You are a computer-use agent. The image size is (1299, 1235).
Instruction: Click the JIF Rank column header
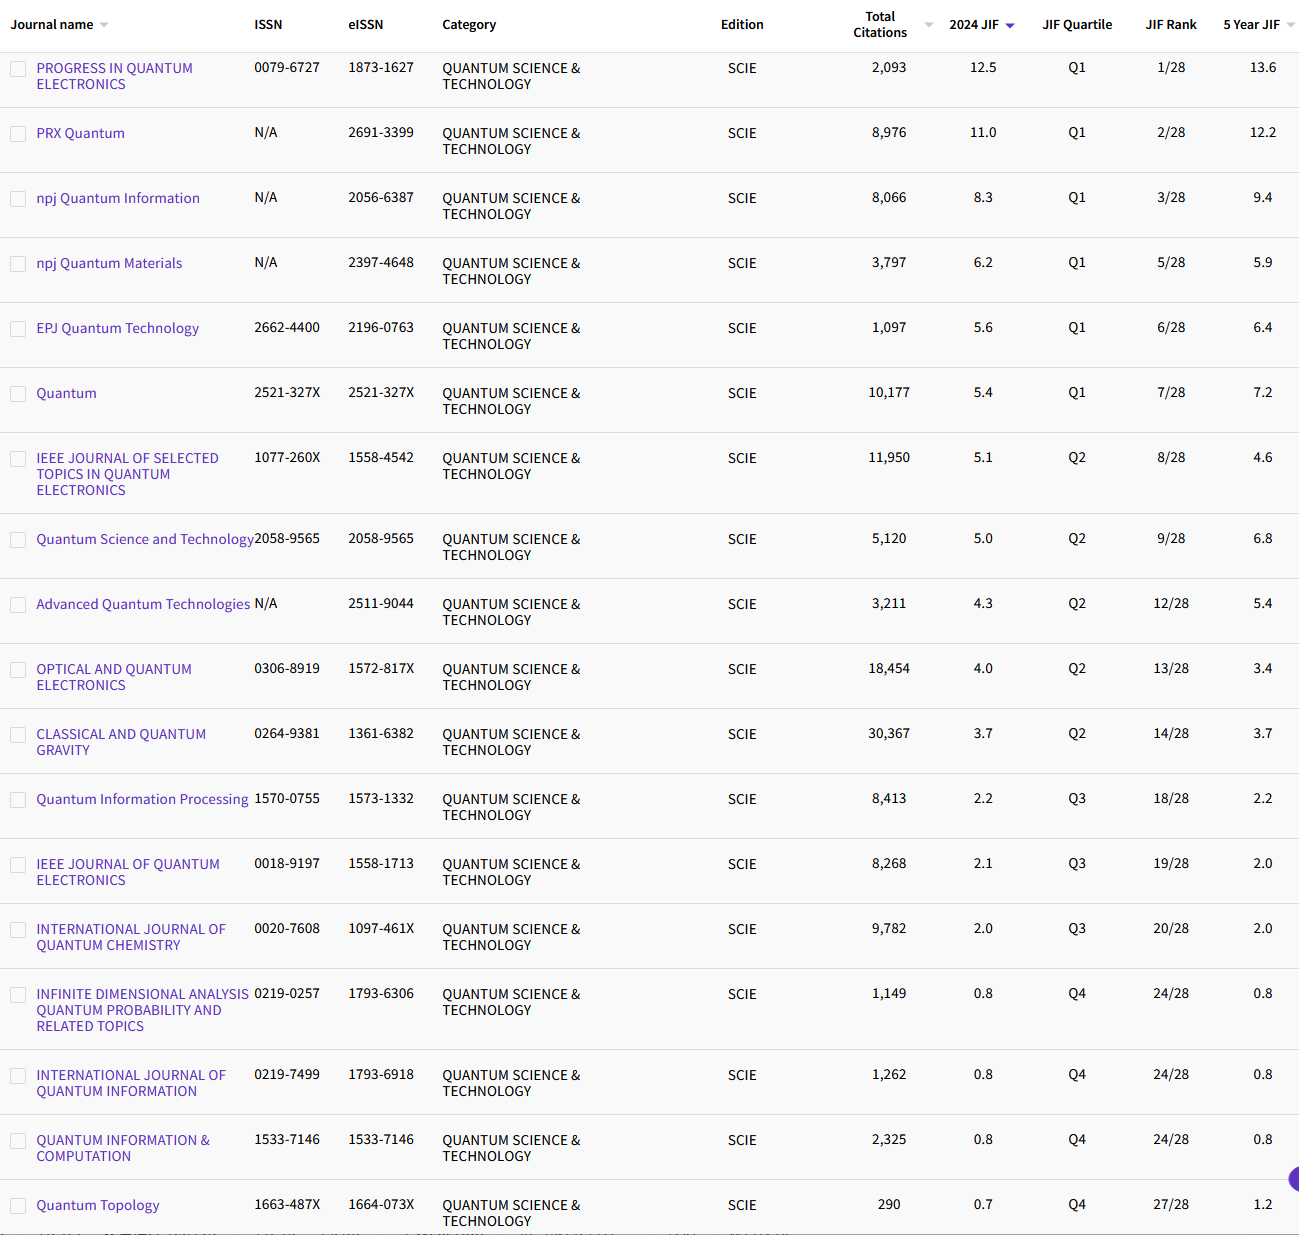(1170, 25)
